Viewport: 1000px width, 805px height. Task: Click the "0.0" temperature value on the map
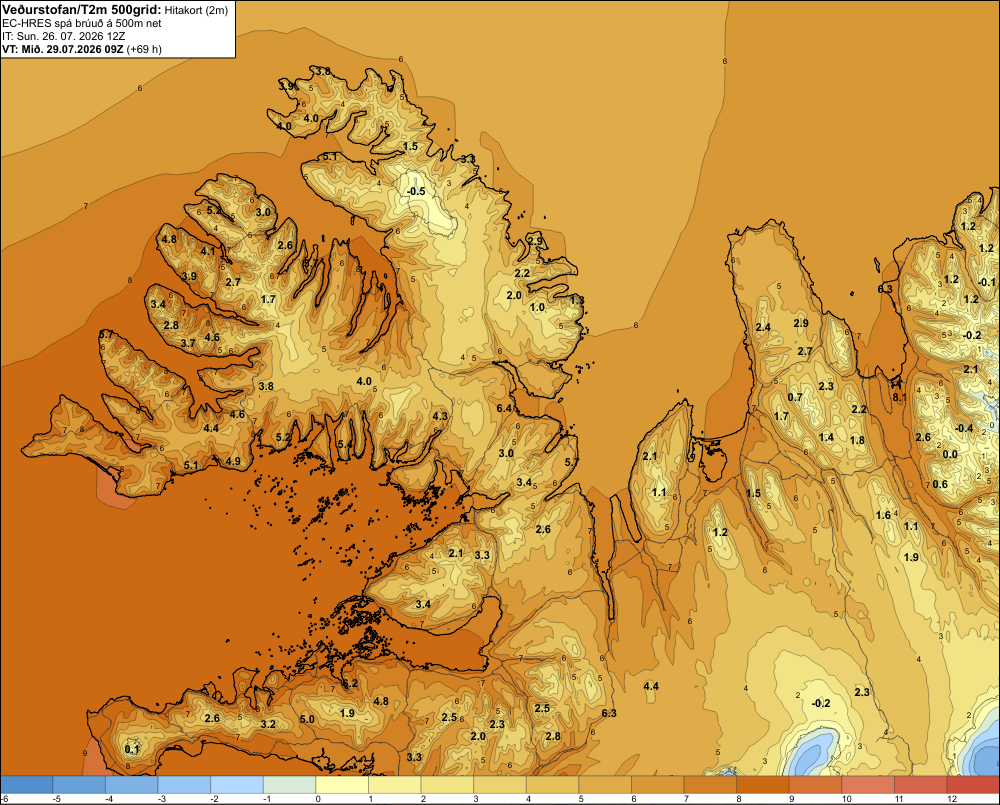950,454
